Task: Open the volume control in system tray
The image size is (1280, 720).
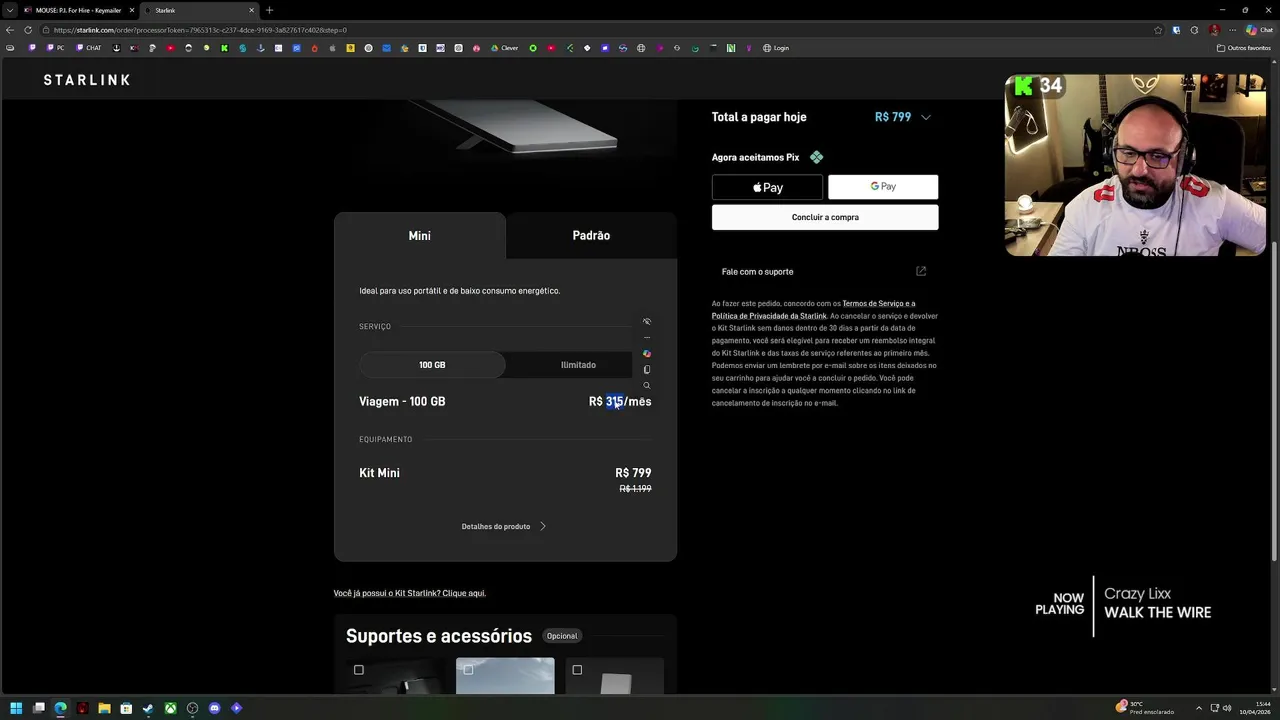Action: [1228, 708]
